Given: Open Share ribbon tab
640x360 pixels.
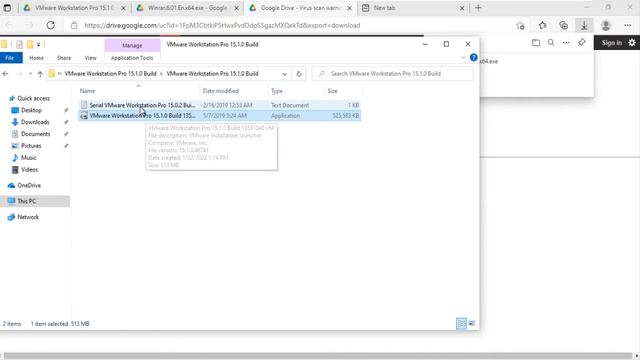Looking at the screenshot, I should click(x=64, y=58).
